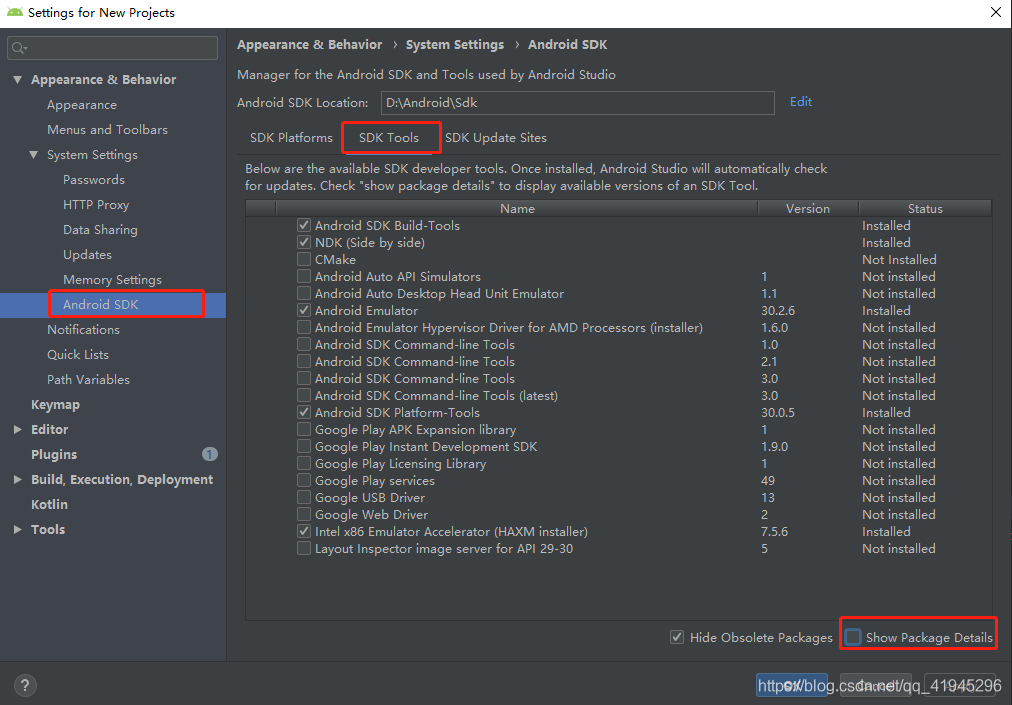The height and width of the screenshot is (705, 1012).
Task: Check Google USB Driver box
Action: pos(303,498)
